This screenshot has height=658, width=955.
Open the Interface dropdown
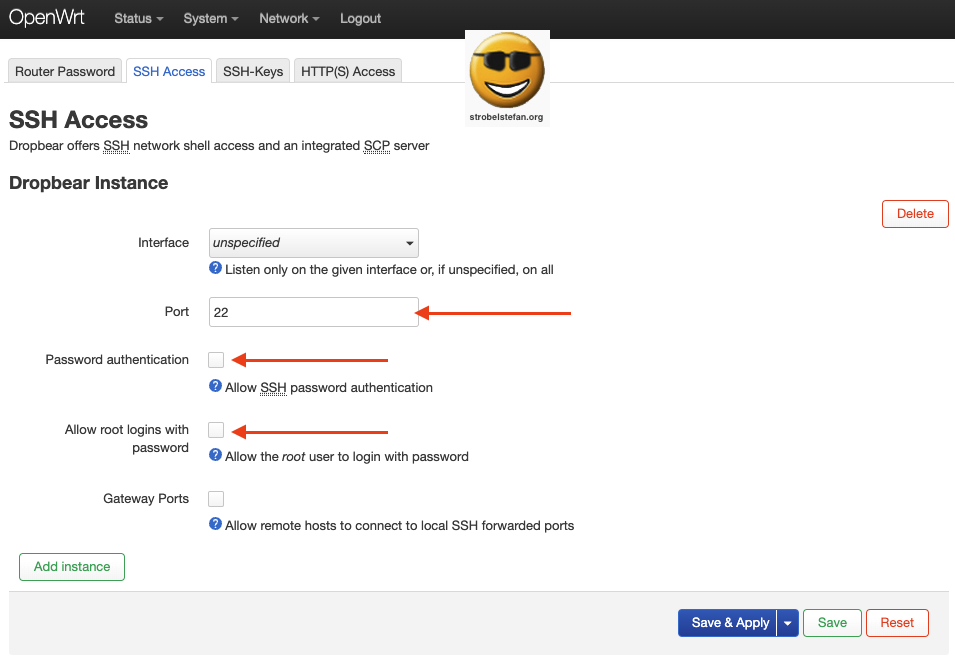313,242
